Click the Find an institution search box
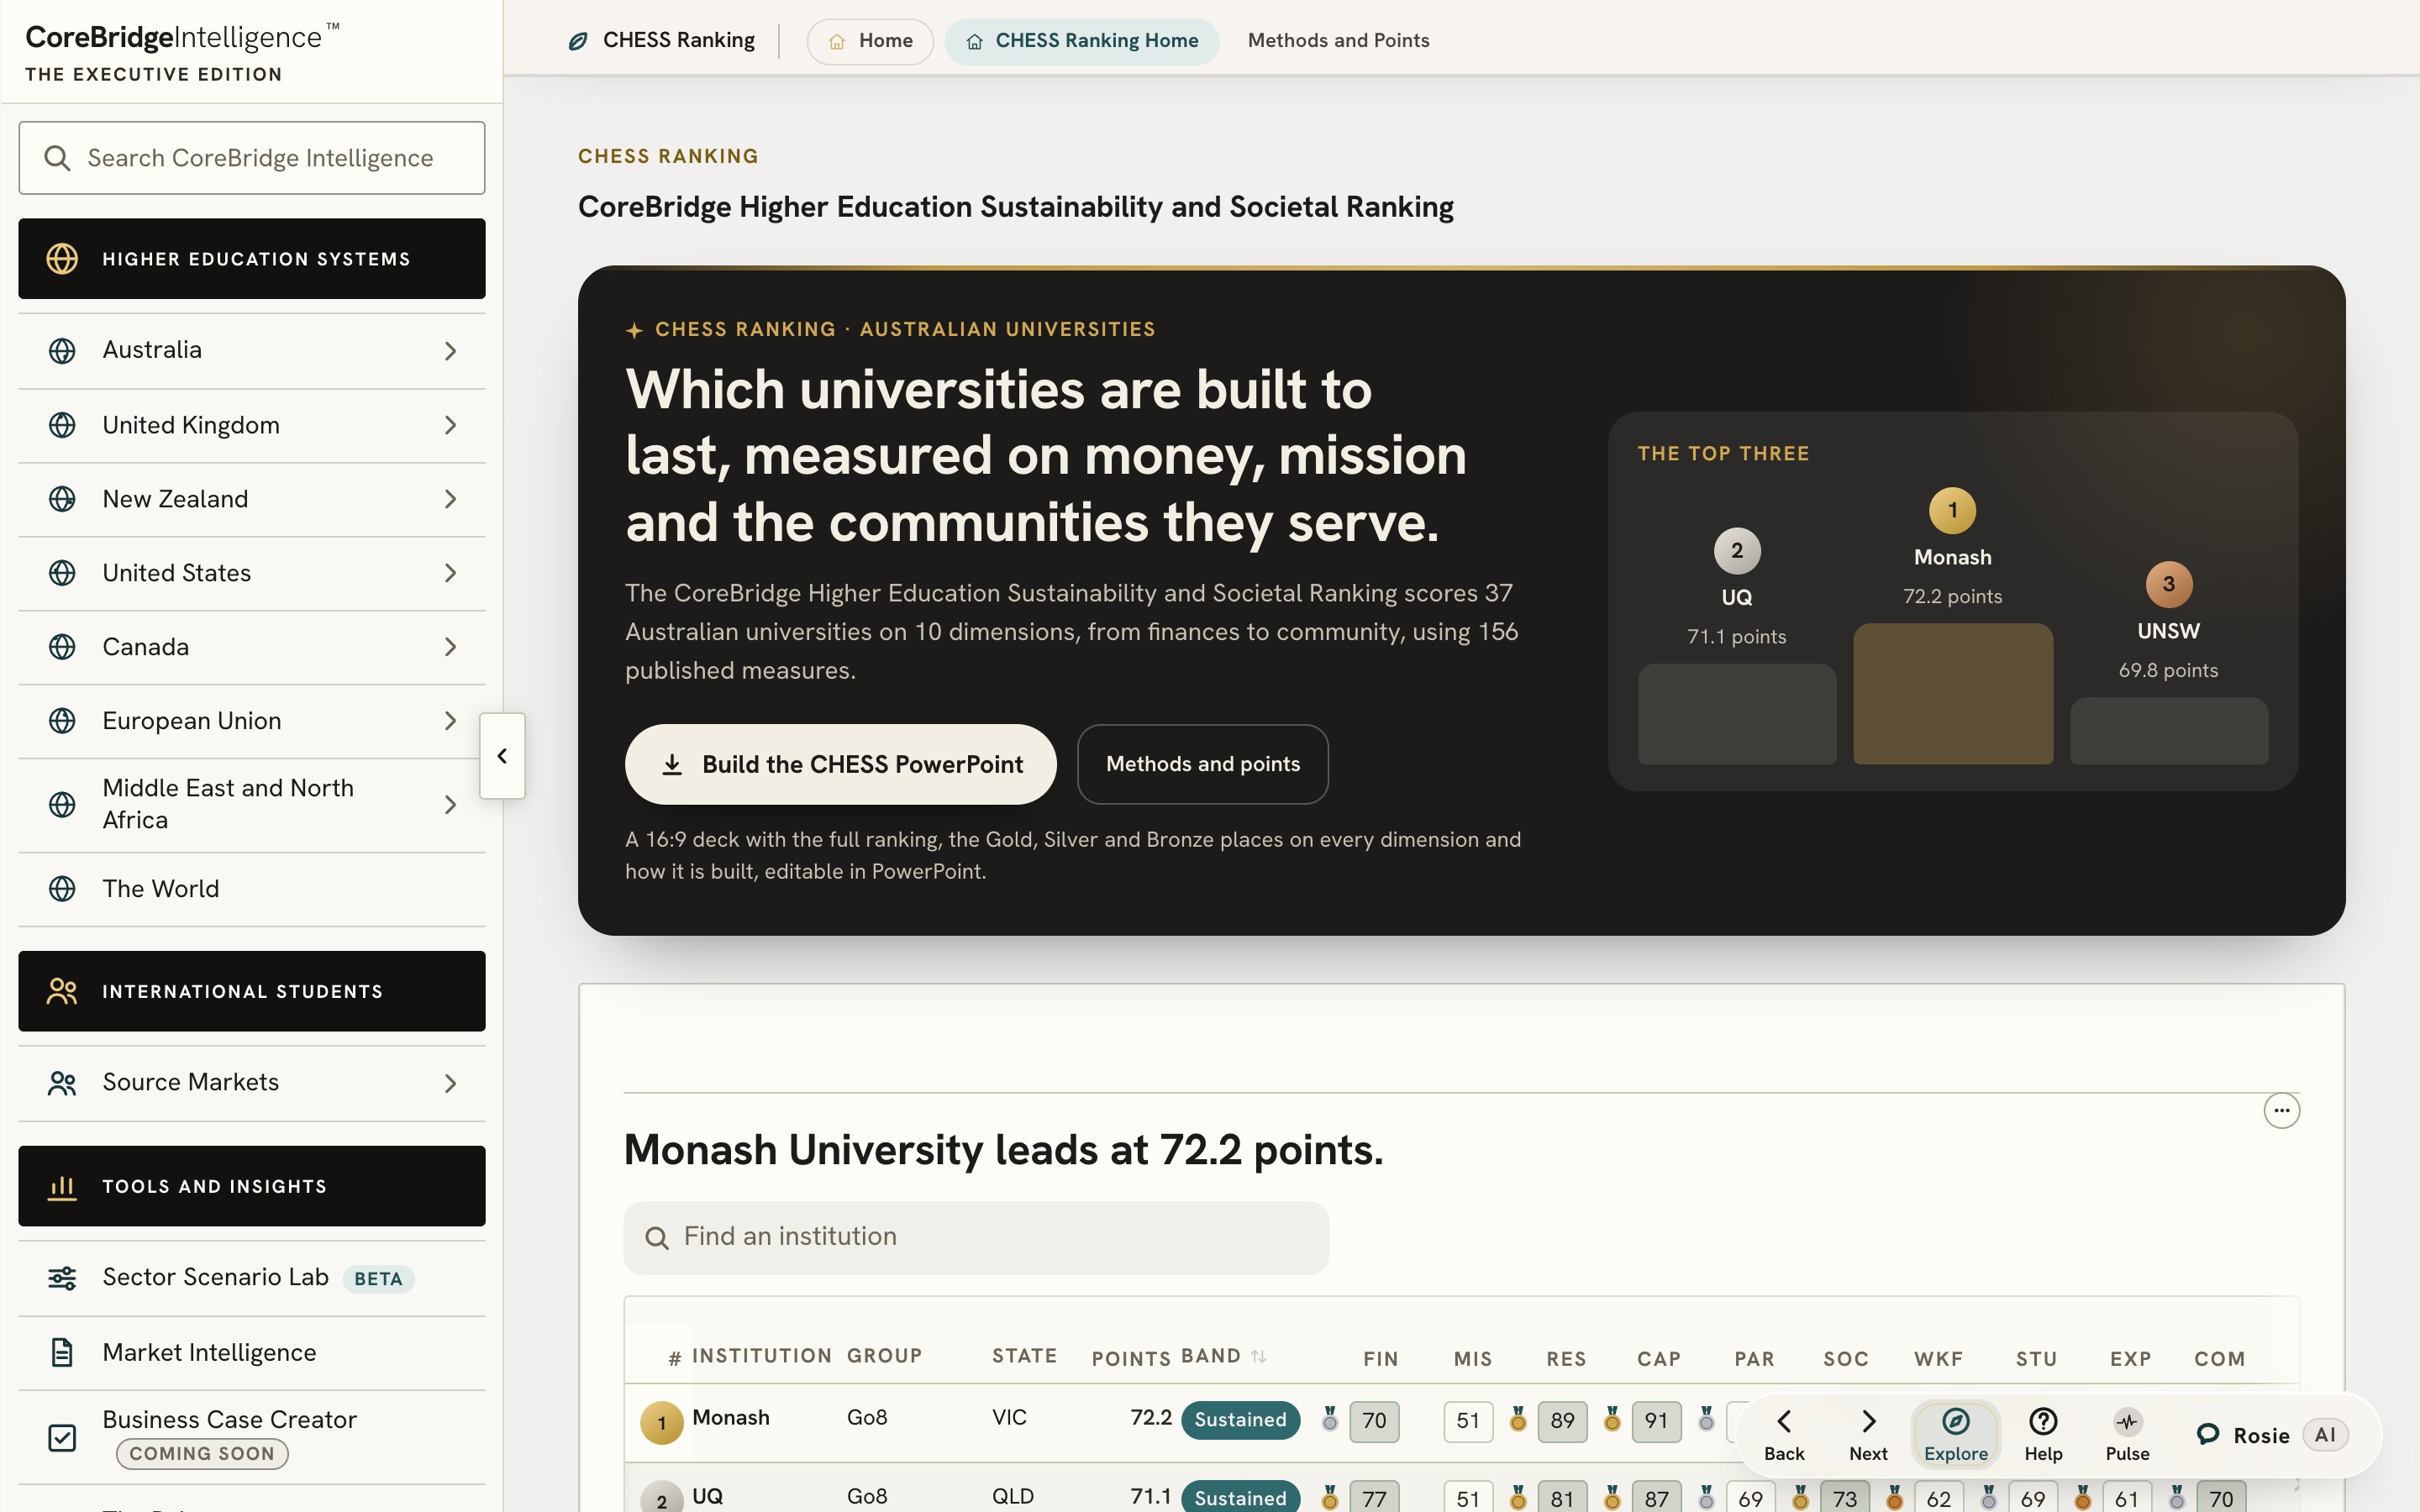 [976, 1237]
